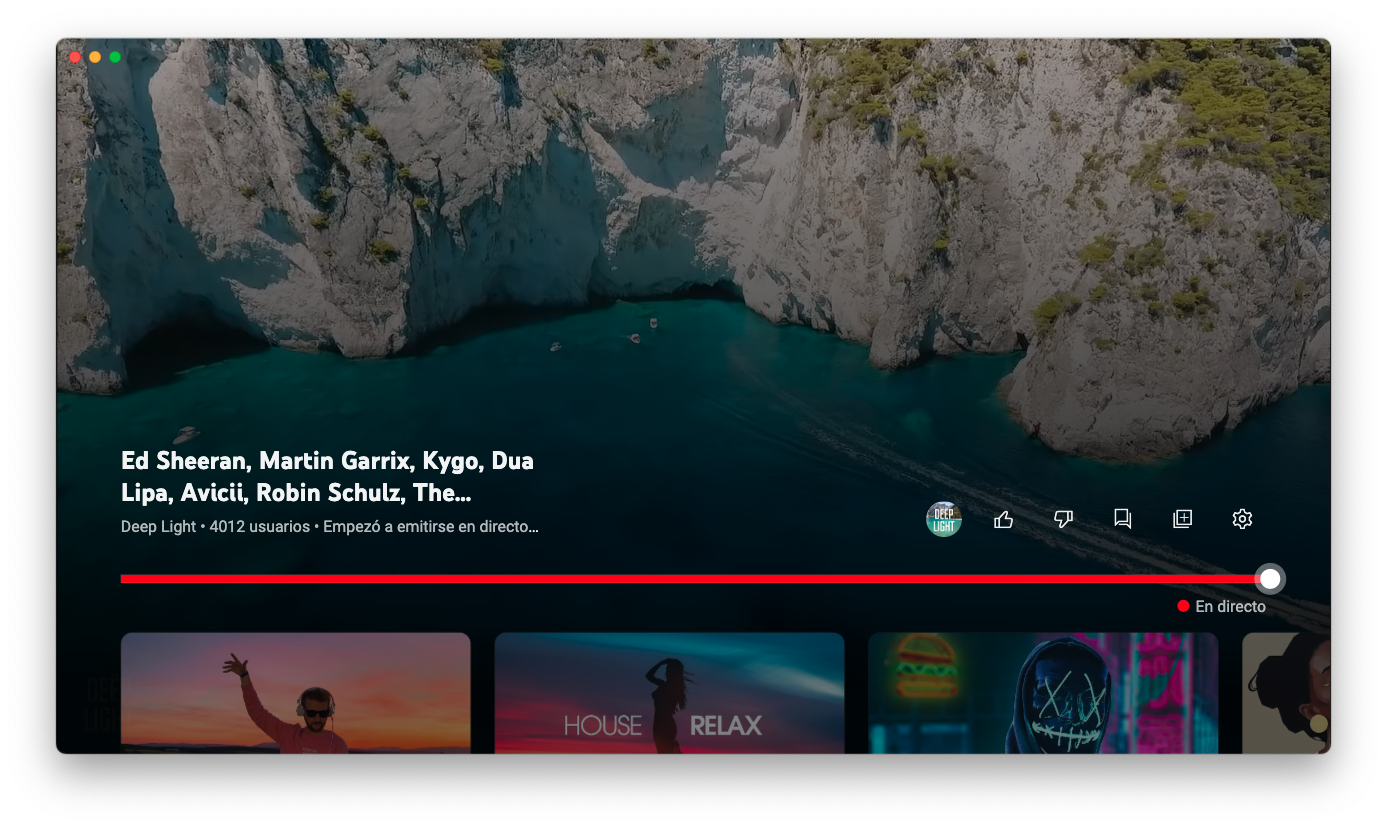1387x828 pixels.
Task: Click the green fullscreen window button
Action: tap(115, 57)
